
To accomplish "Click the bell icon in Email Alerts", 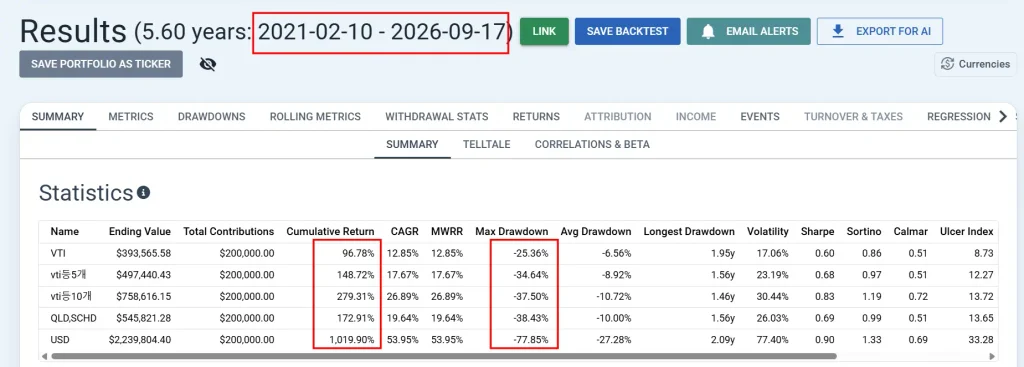I will pos(708,31).
